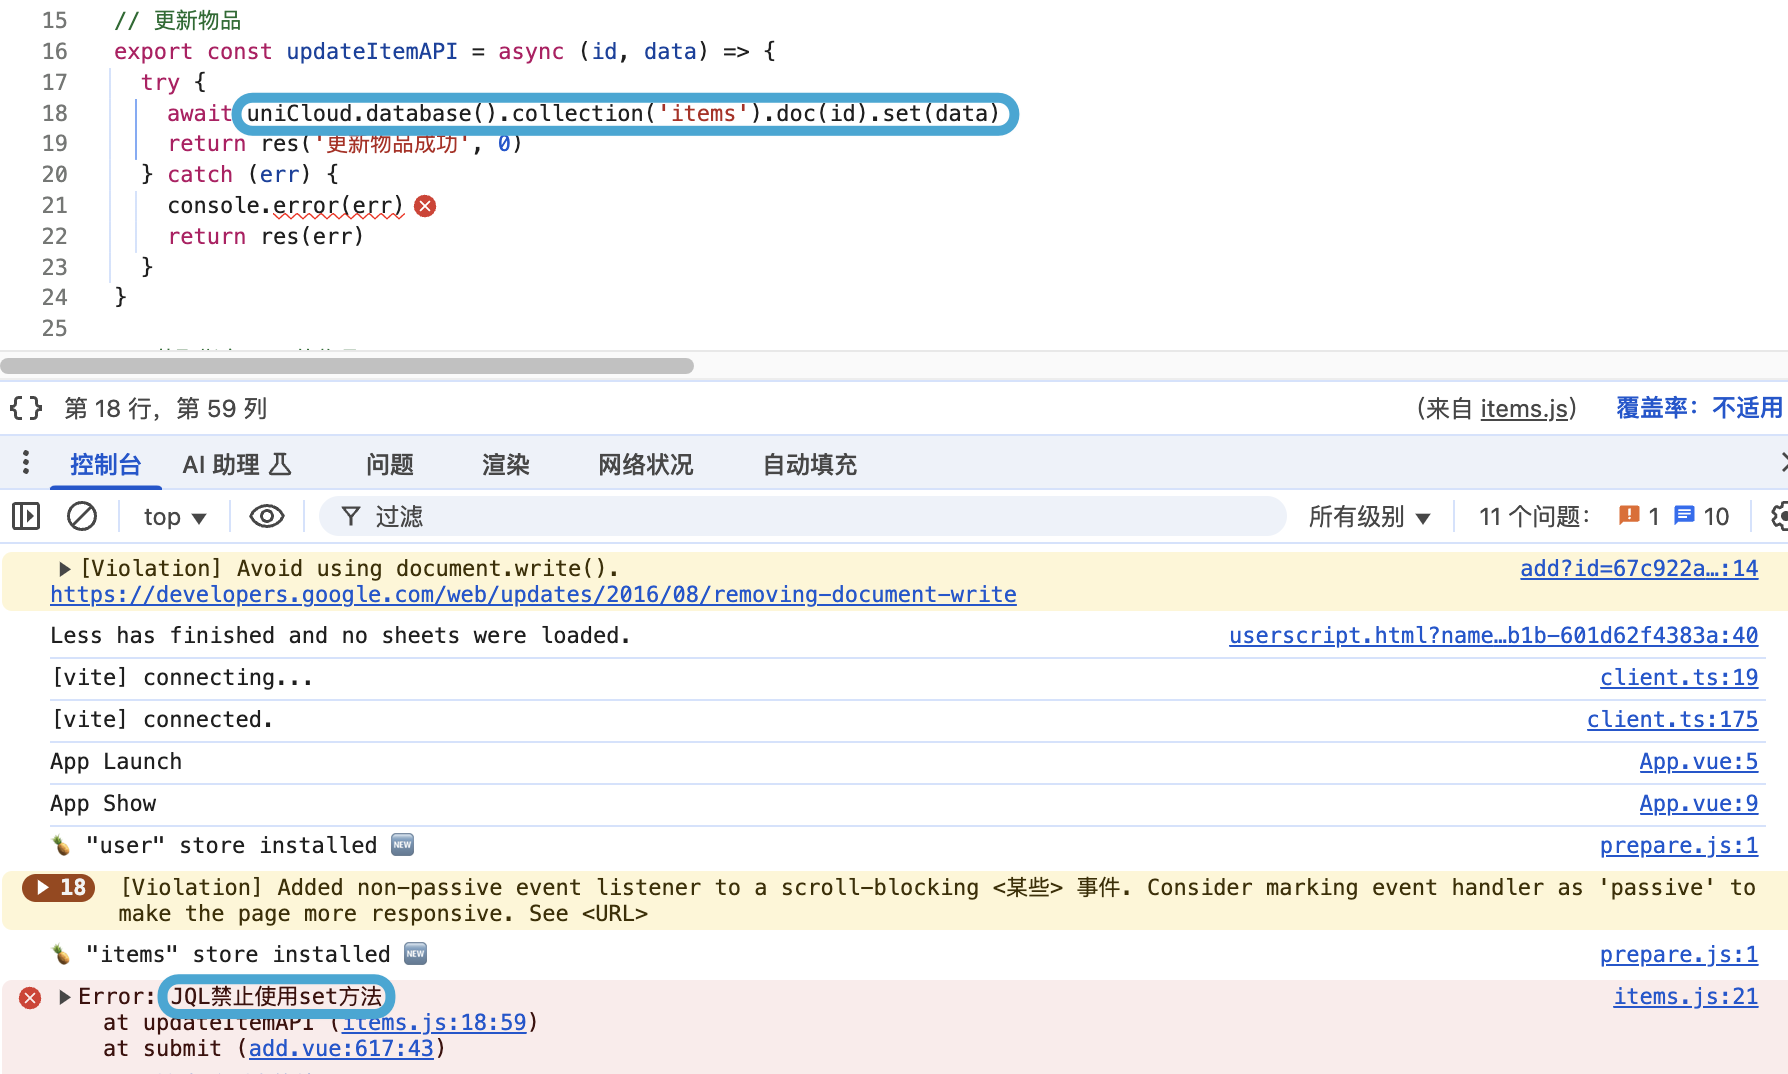Image resolution: width=1788 pixels, height=1074 pixels.
Task: Clear the console with the ban icon
Action: coord(82,516)
